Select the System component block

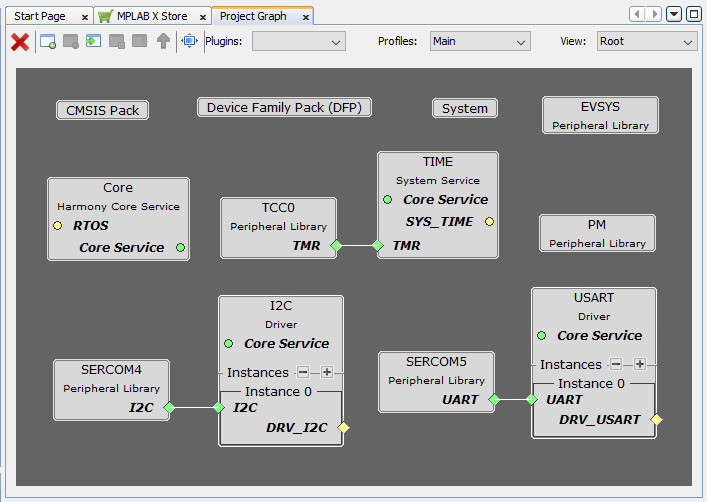[x=465, y=108]
